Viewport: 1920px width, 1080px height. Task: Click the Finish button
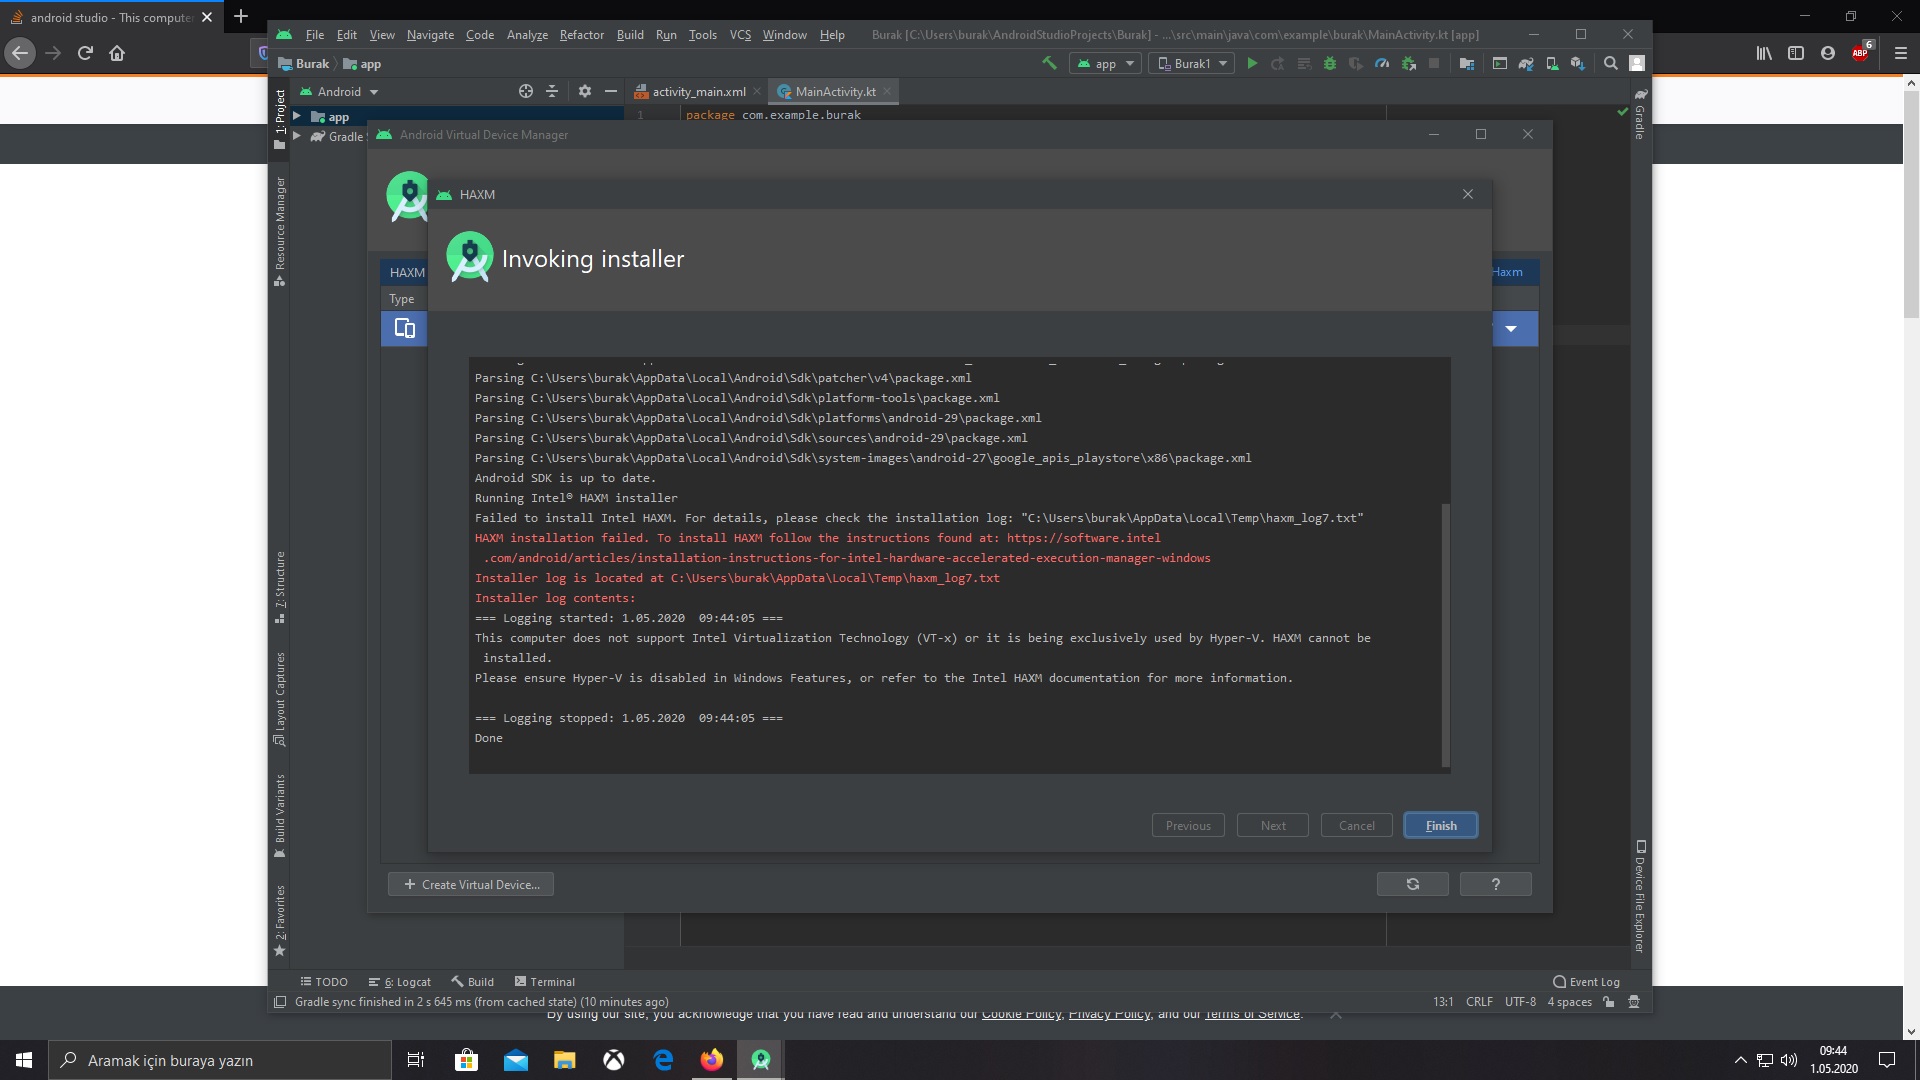point(1441,825)
